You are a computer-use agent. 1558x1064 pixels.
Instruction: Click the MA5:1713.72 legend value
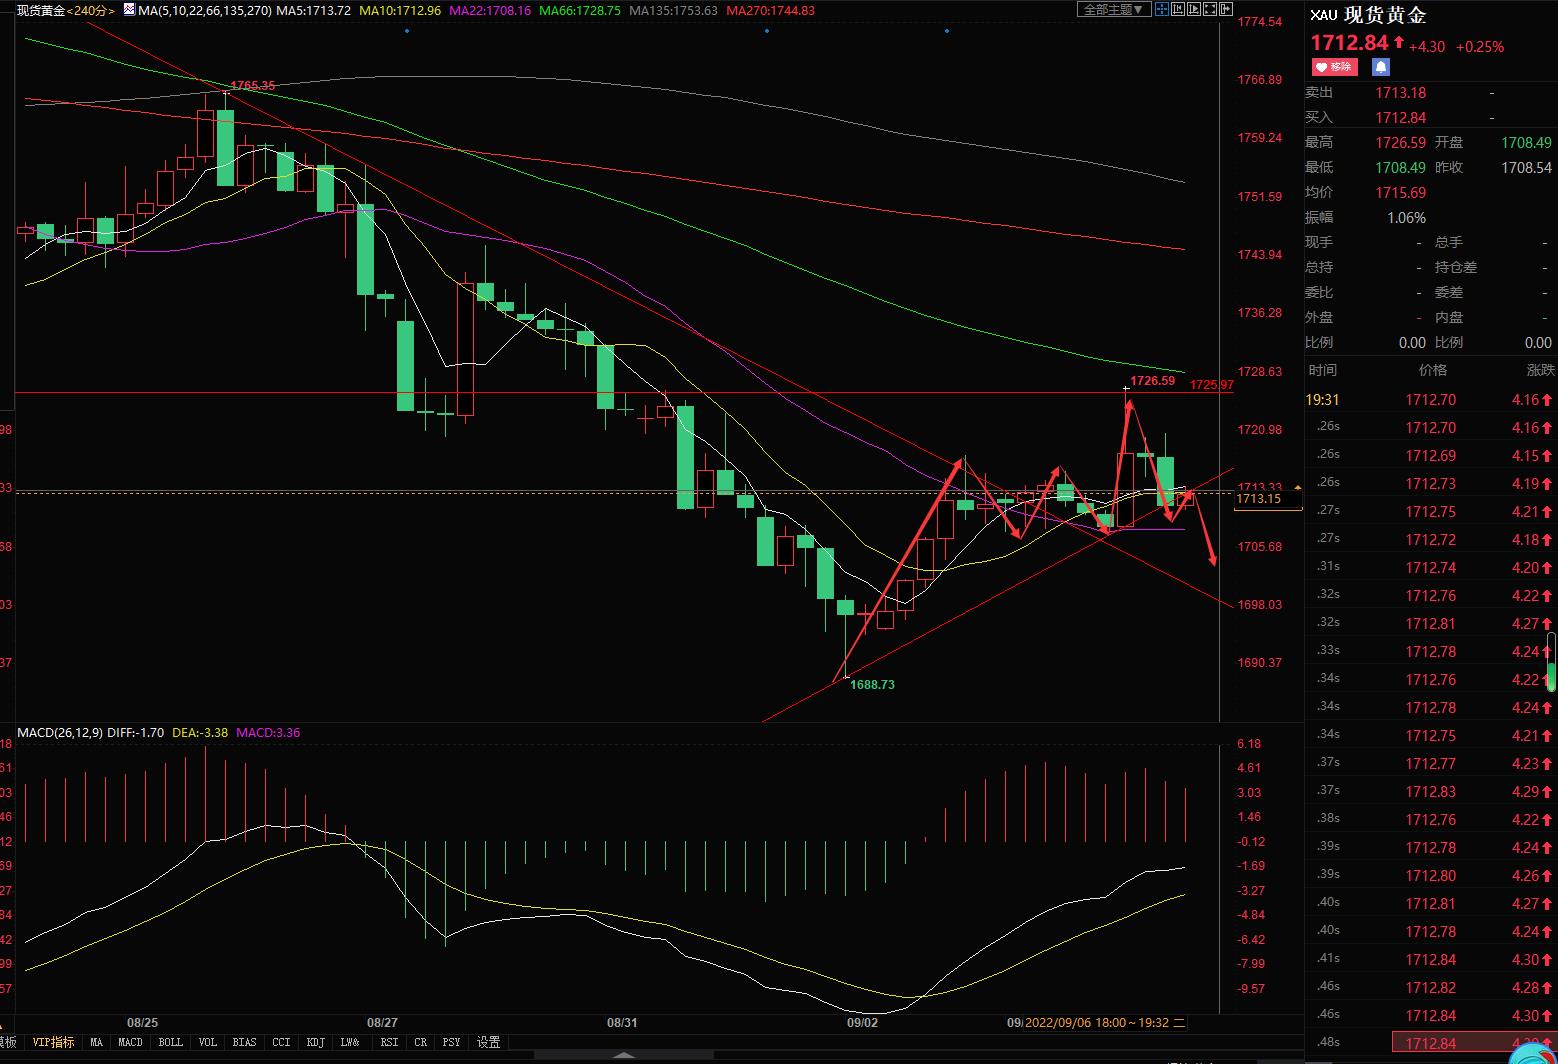313,10
